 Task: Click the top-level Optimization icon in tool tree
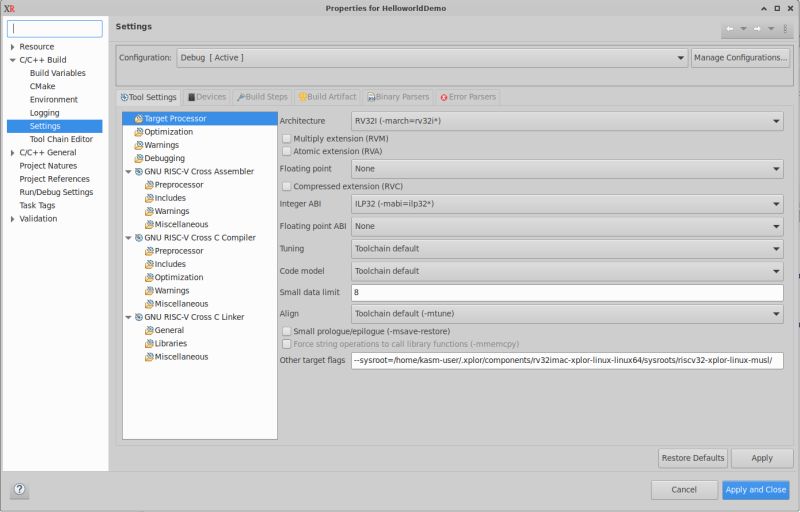point(138,132)
